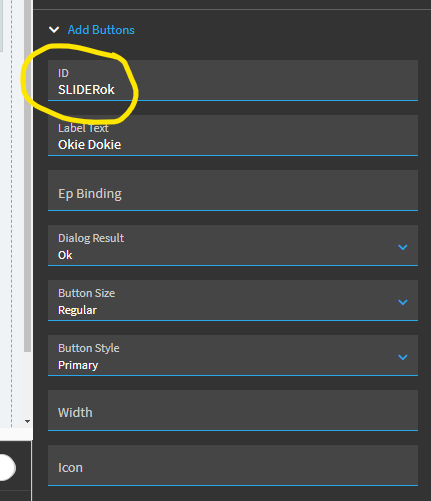431x501 pixels.
Task: Focus the Ep Binding input field
Action: (x=233, y=190)
